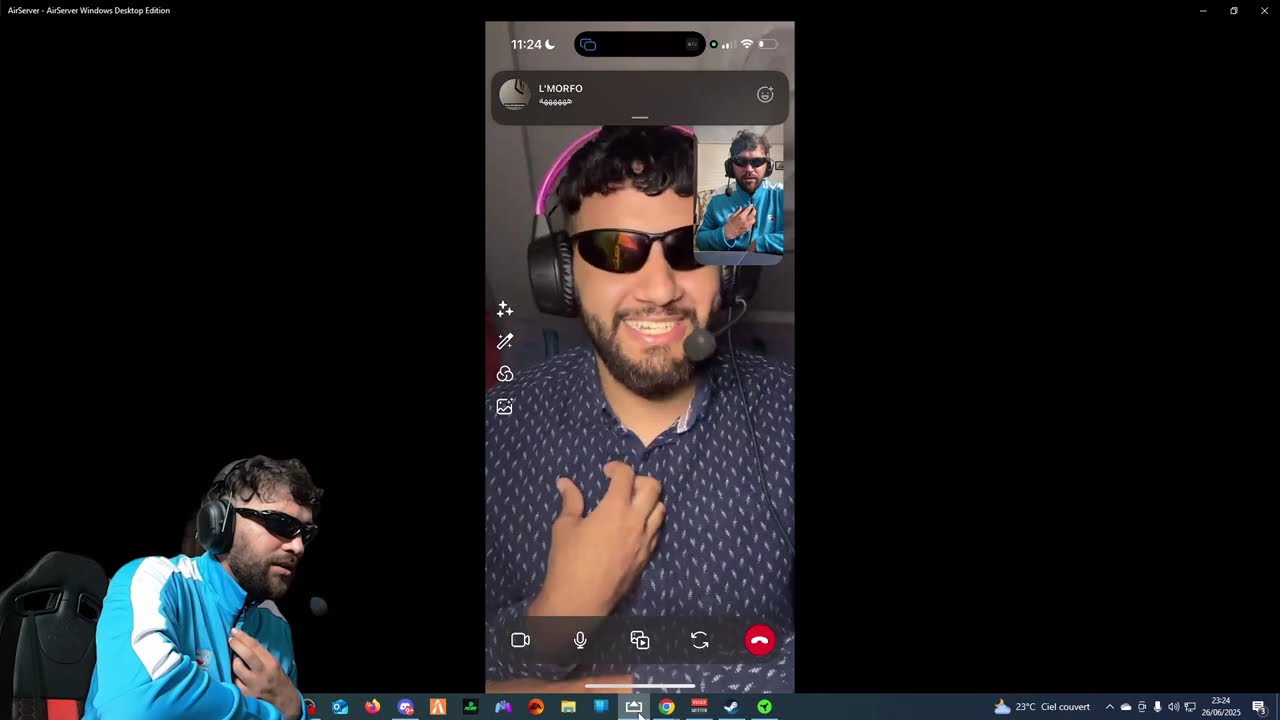Open the orange slanted-logo app in taskbar
1280x720 pixels.
438,707
